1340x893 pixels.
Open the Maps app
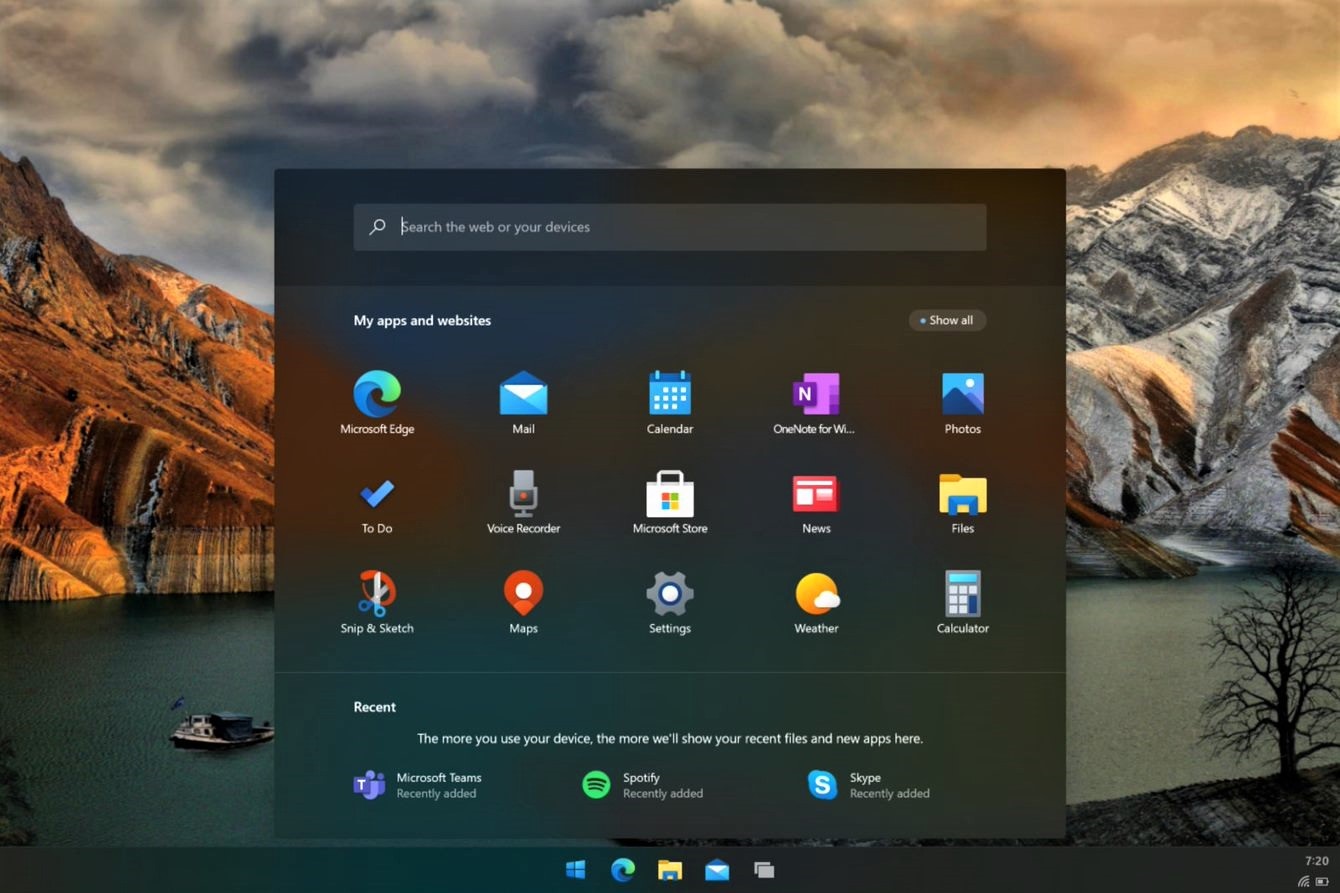(x=523, y=592)
